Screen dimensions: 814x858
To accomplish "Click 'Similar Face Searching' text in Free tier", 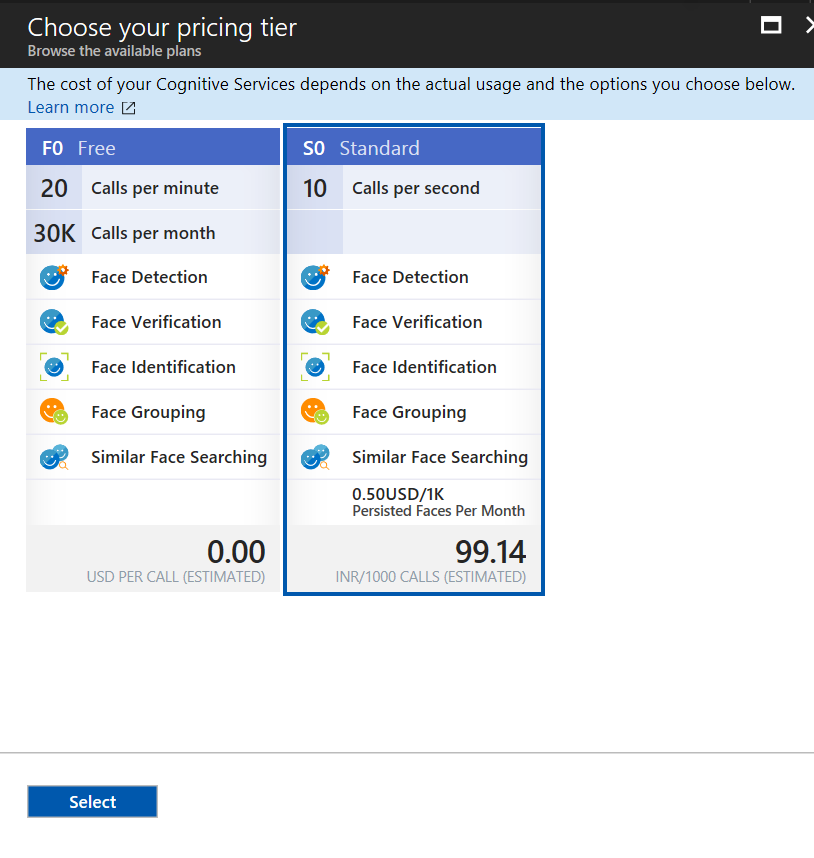I will tap(179, 457).
